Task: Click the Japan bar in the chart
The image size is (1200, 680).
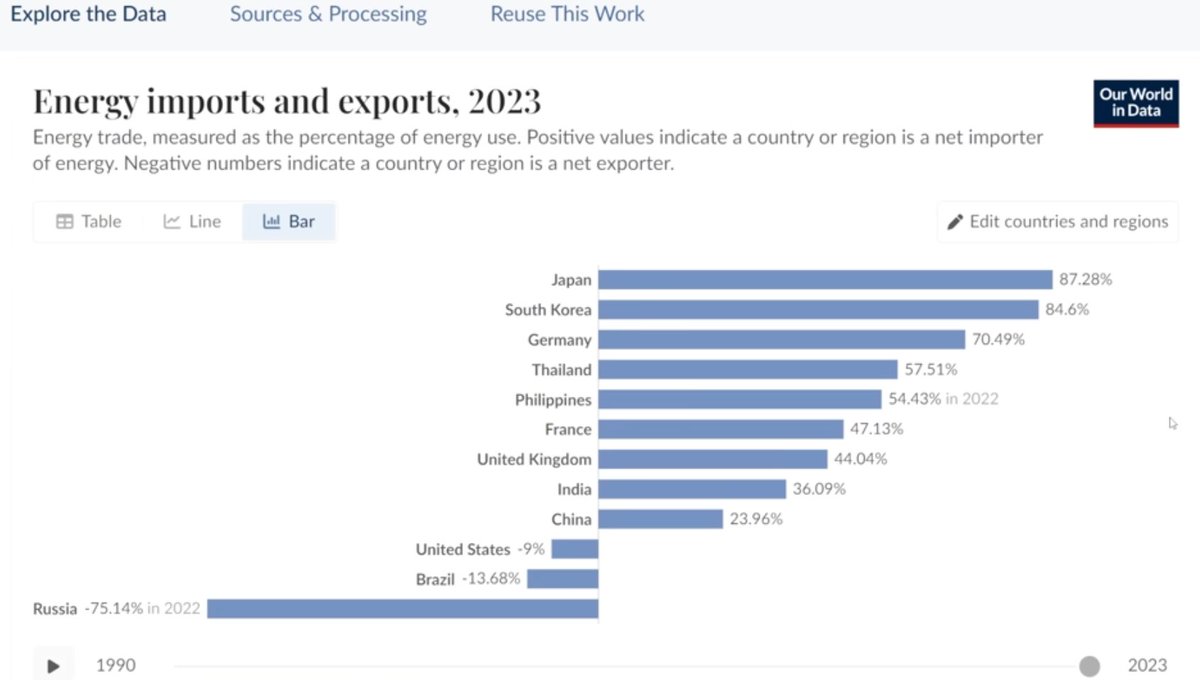Action: pos(825,280)
